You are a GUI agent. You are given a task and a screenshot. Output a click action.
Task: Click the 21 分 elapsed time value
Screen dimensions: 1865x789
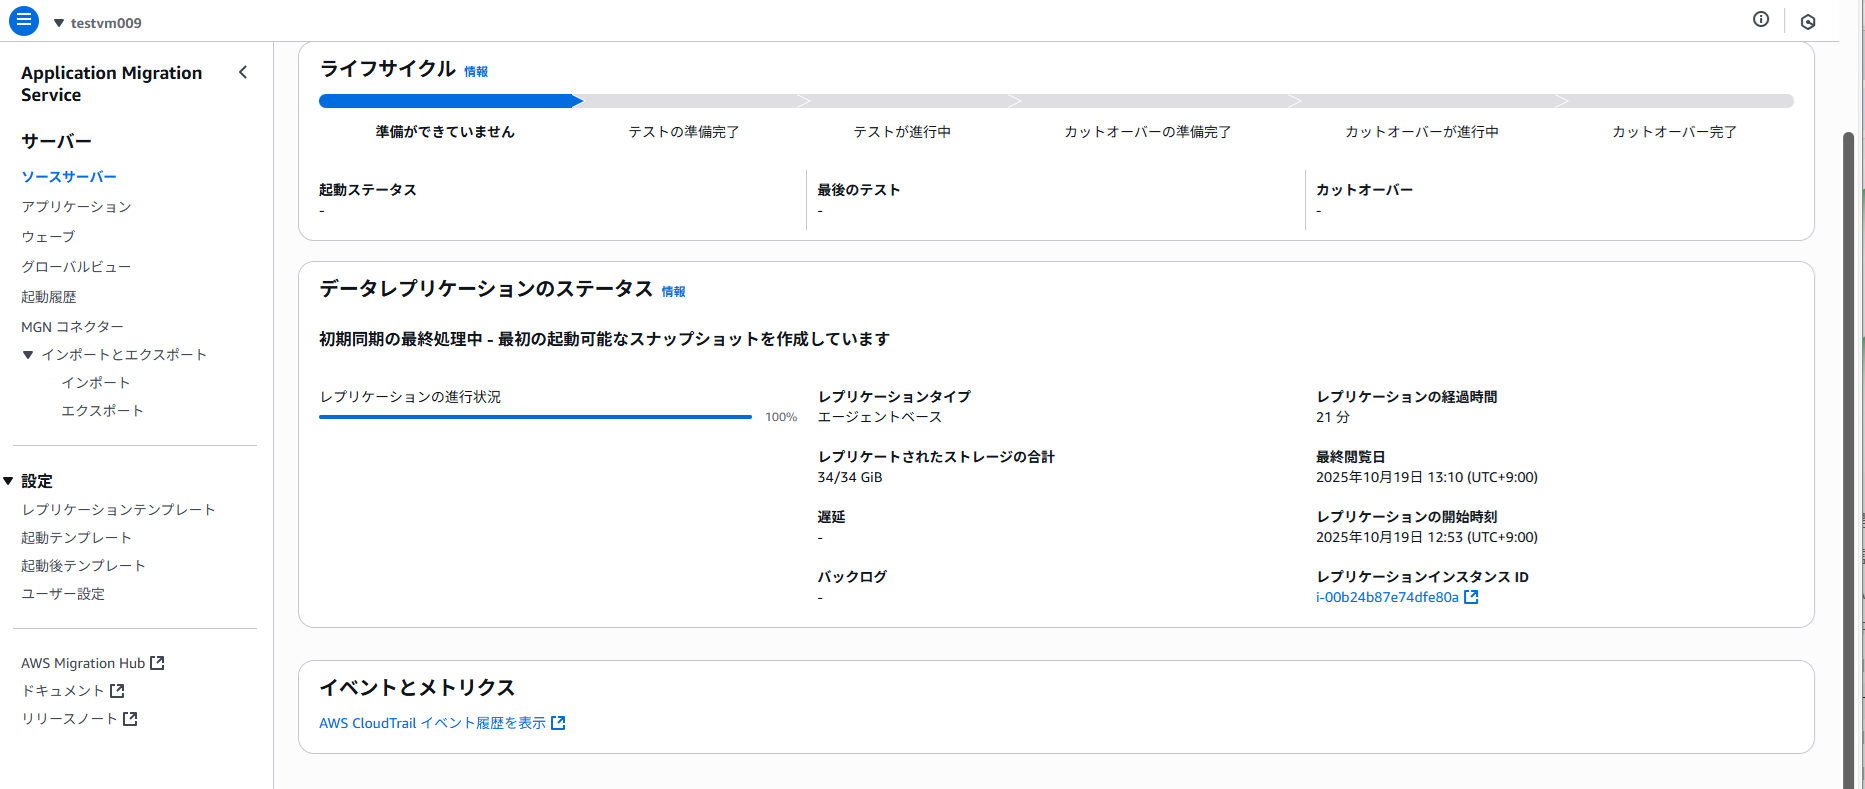1333,417
